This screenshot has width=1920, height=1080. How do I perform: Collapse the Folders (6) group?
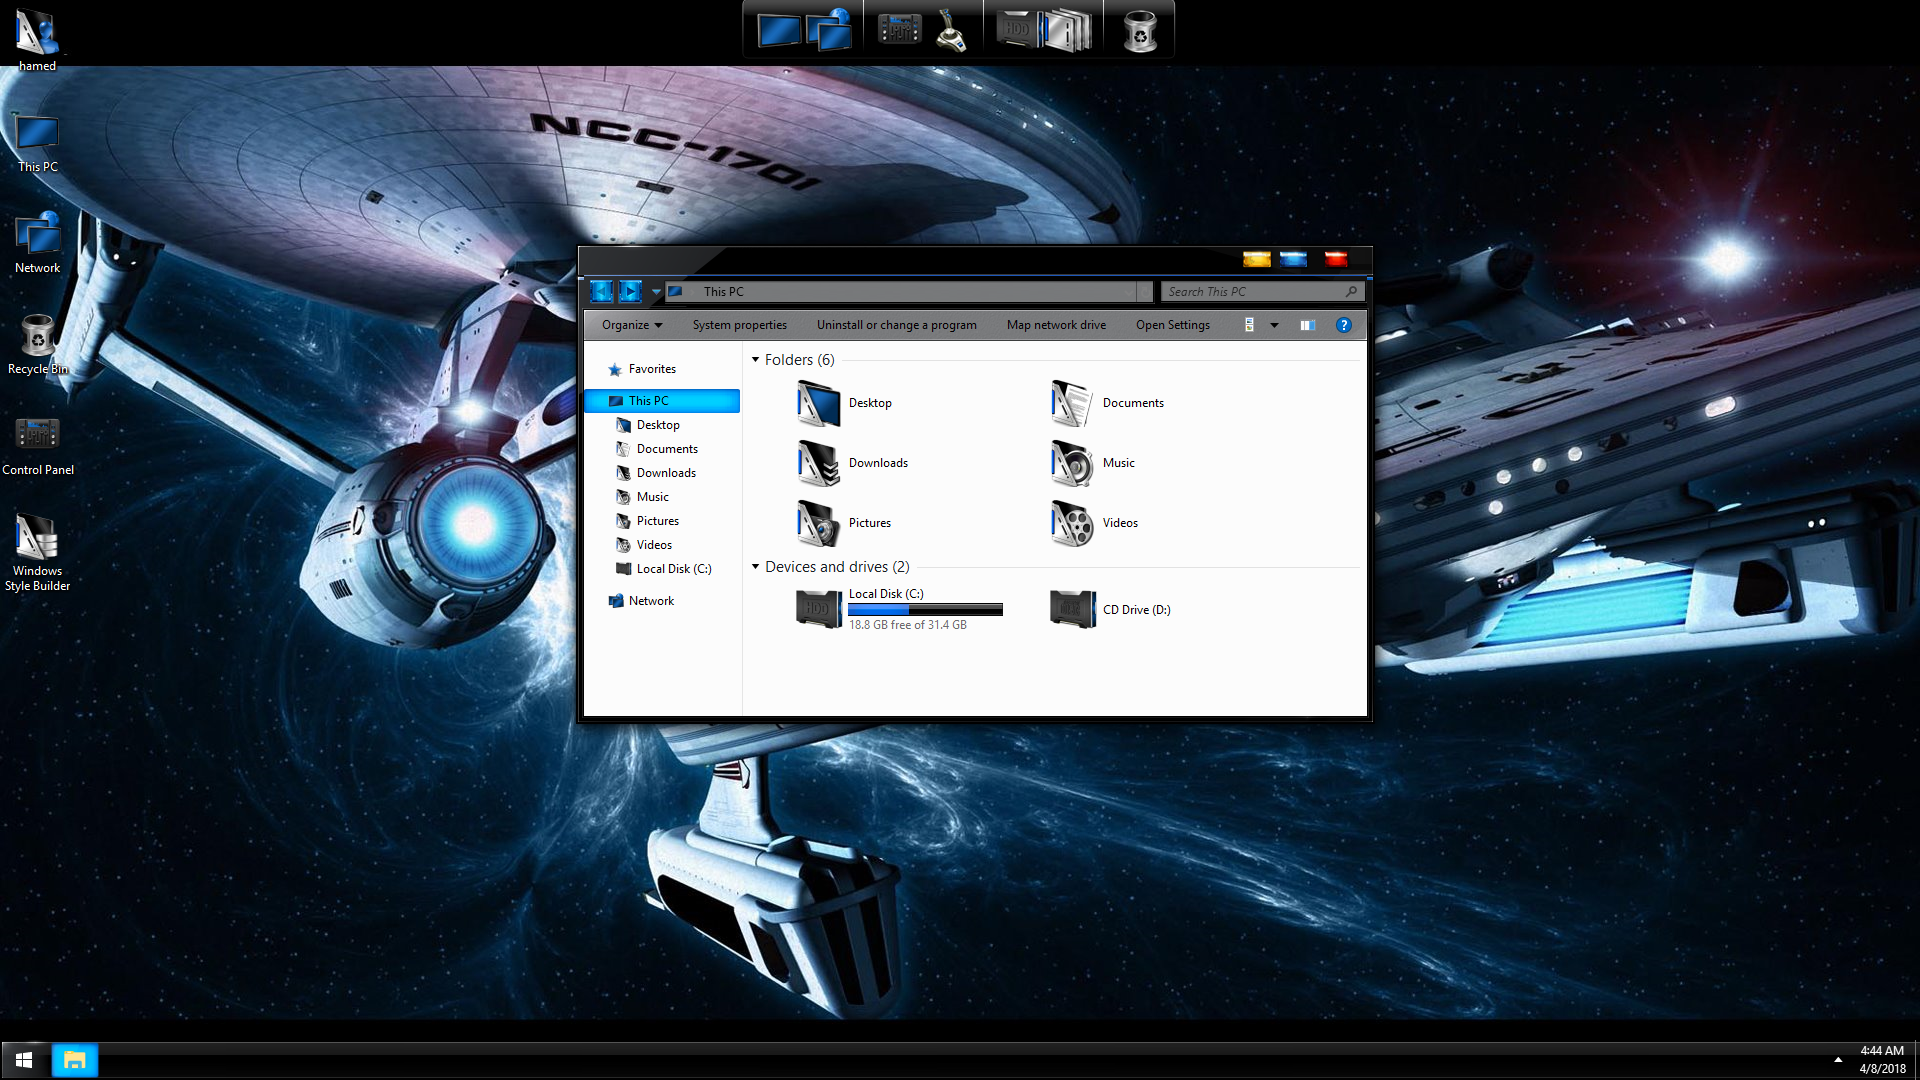pyautogui.click(x=756, y=360)
